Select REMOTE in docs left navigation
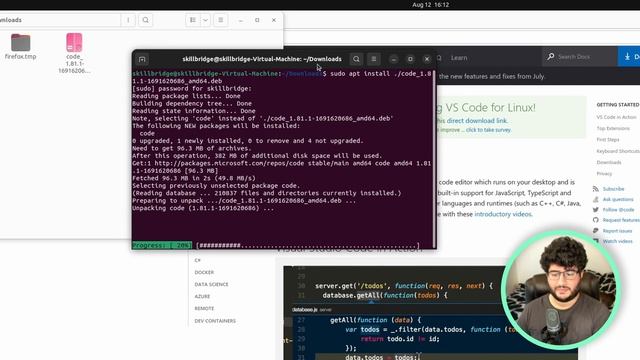 204,309
